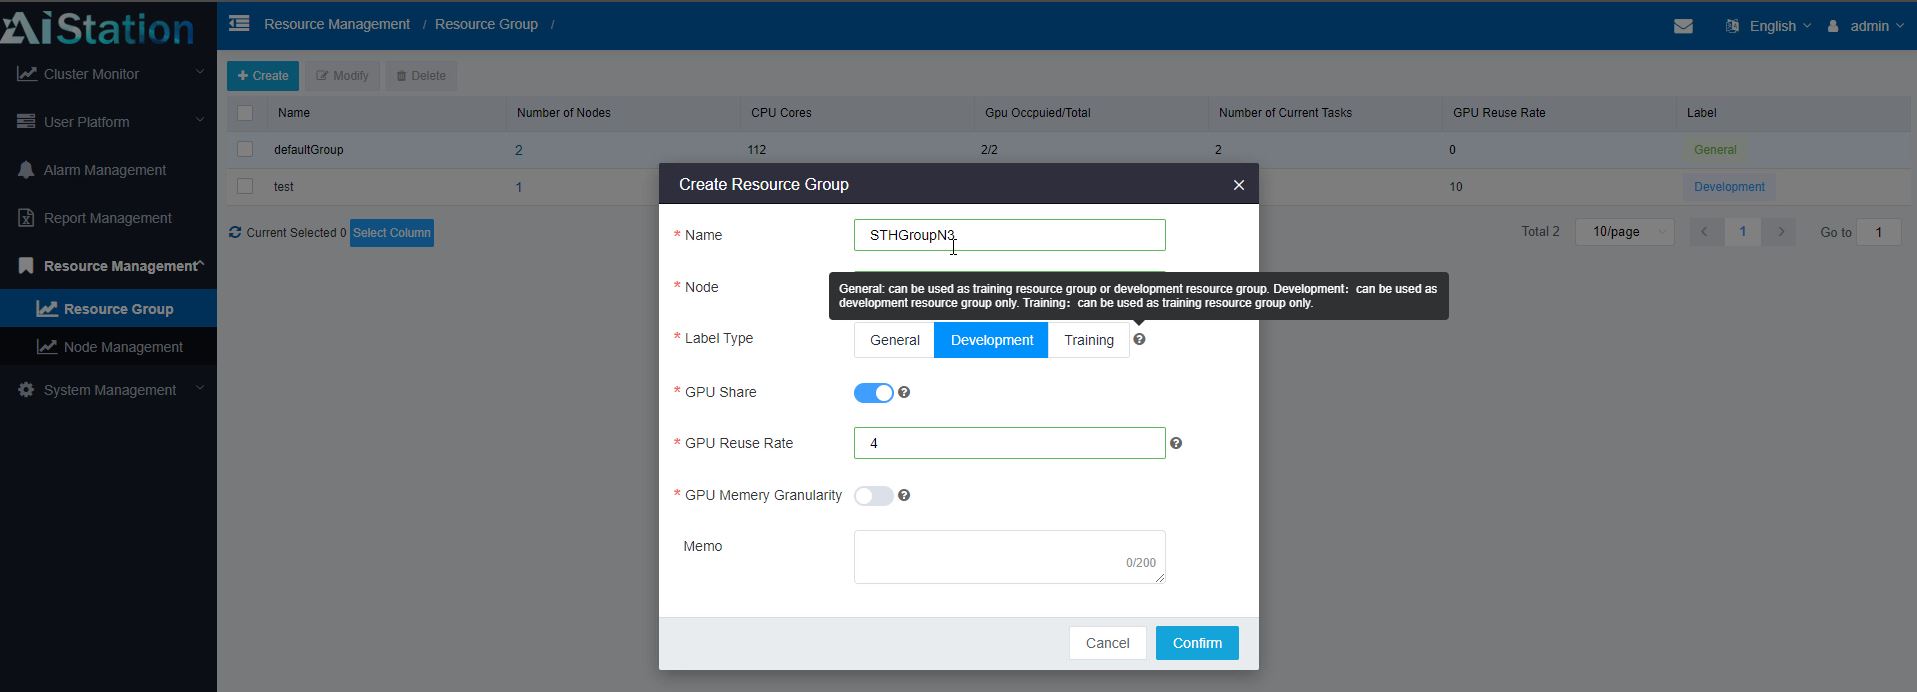Expand the System Management menu
This screenshot has height=692, width=1917.
[x=108, y=390]
